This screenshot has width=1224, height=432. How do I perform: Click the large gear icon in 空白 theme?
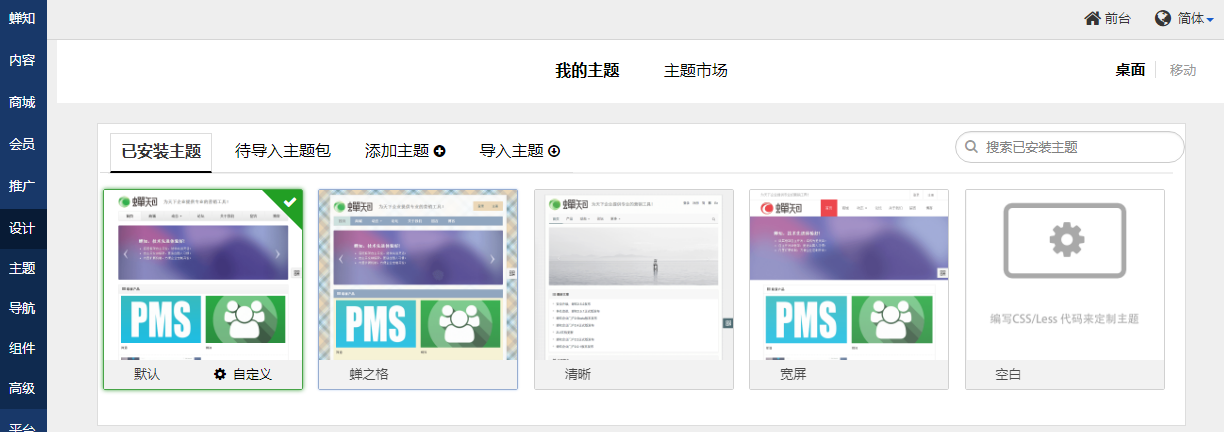pos(1065,240)
